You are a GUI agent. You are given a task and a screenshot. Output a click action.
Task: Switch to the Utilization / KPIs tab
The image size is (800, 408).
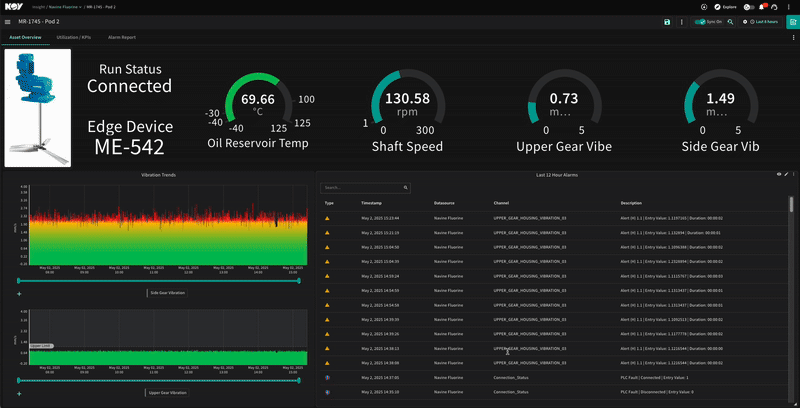click(74, 38)
